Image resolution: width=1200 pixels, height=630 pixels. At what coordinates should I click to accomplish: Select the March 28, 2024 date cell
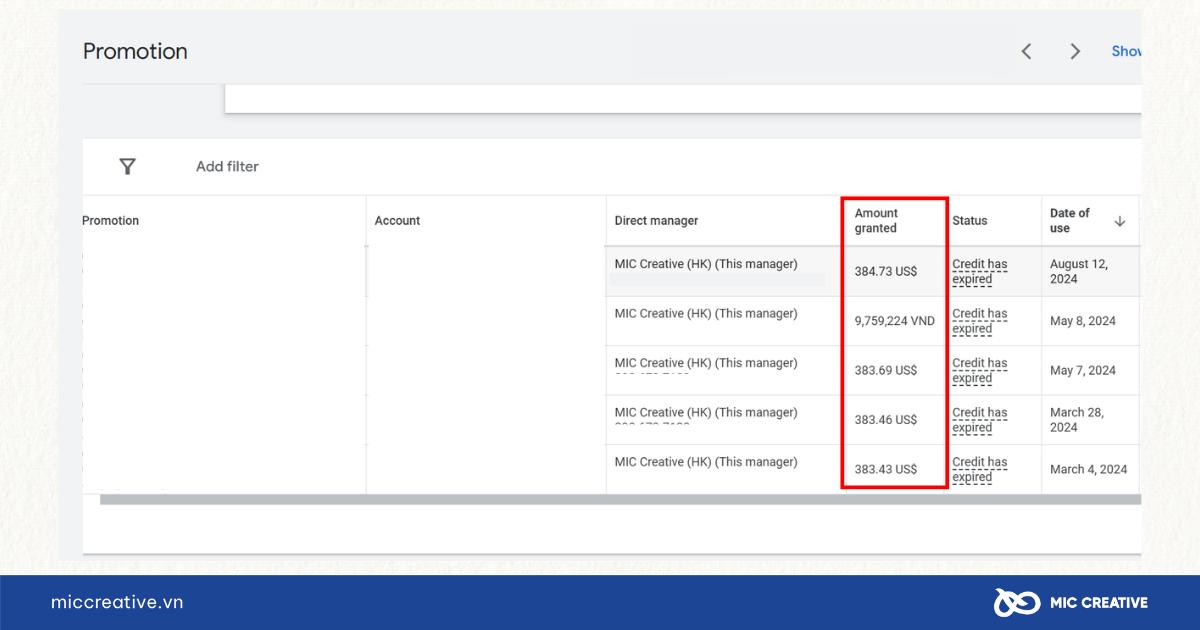pyautogui.click(x=1077, y=420)
